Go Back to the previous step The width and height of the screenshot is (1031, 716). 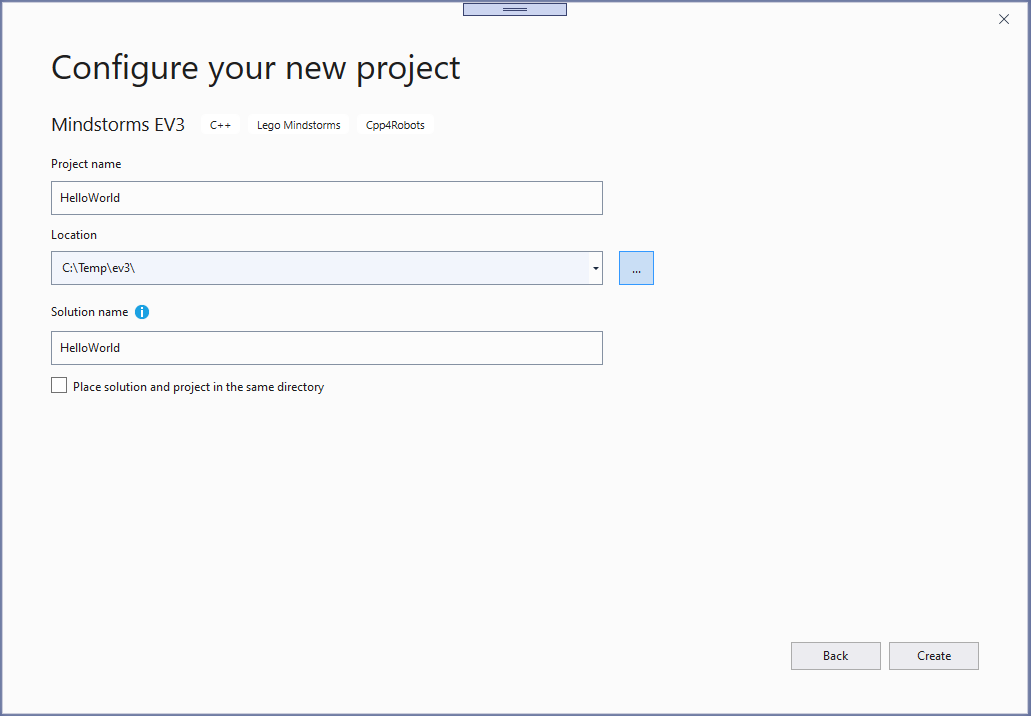click(x=835, y=656)
